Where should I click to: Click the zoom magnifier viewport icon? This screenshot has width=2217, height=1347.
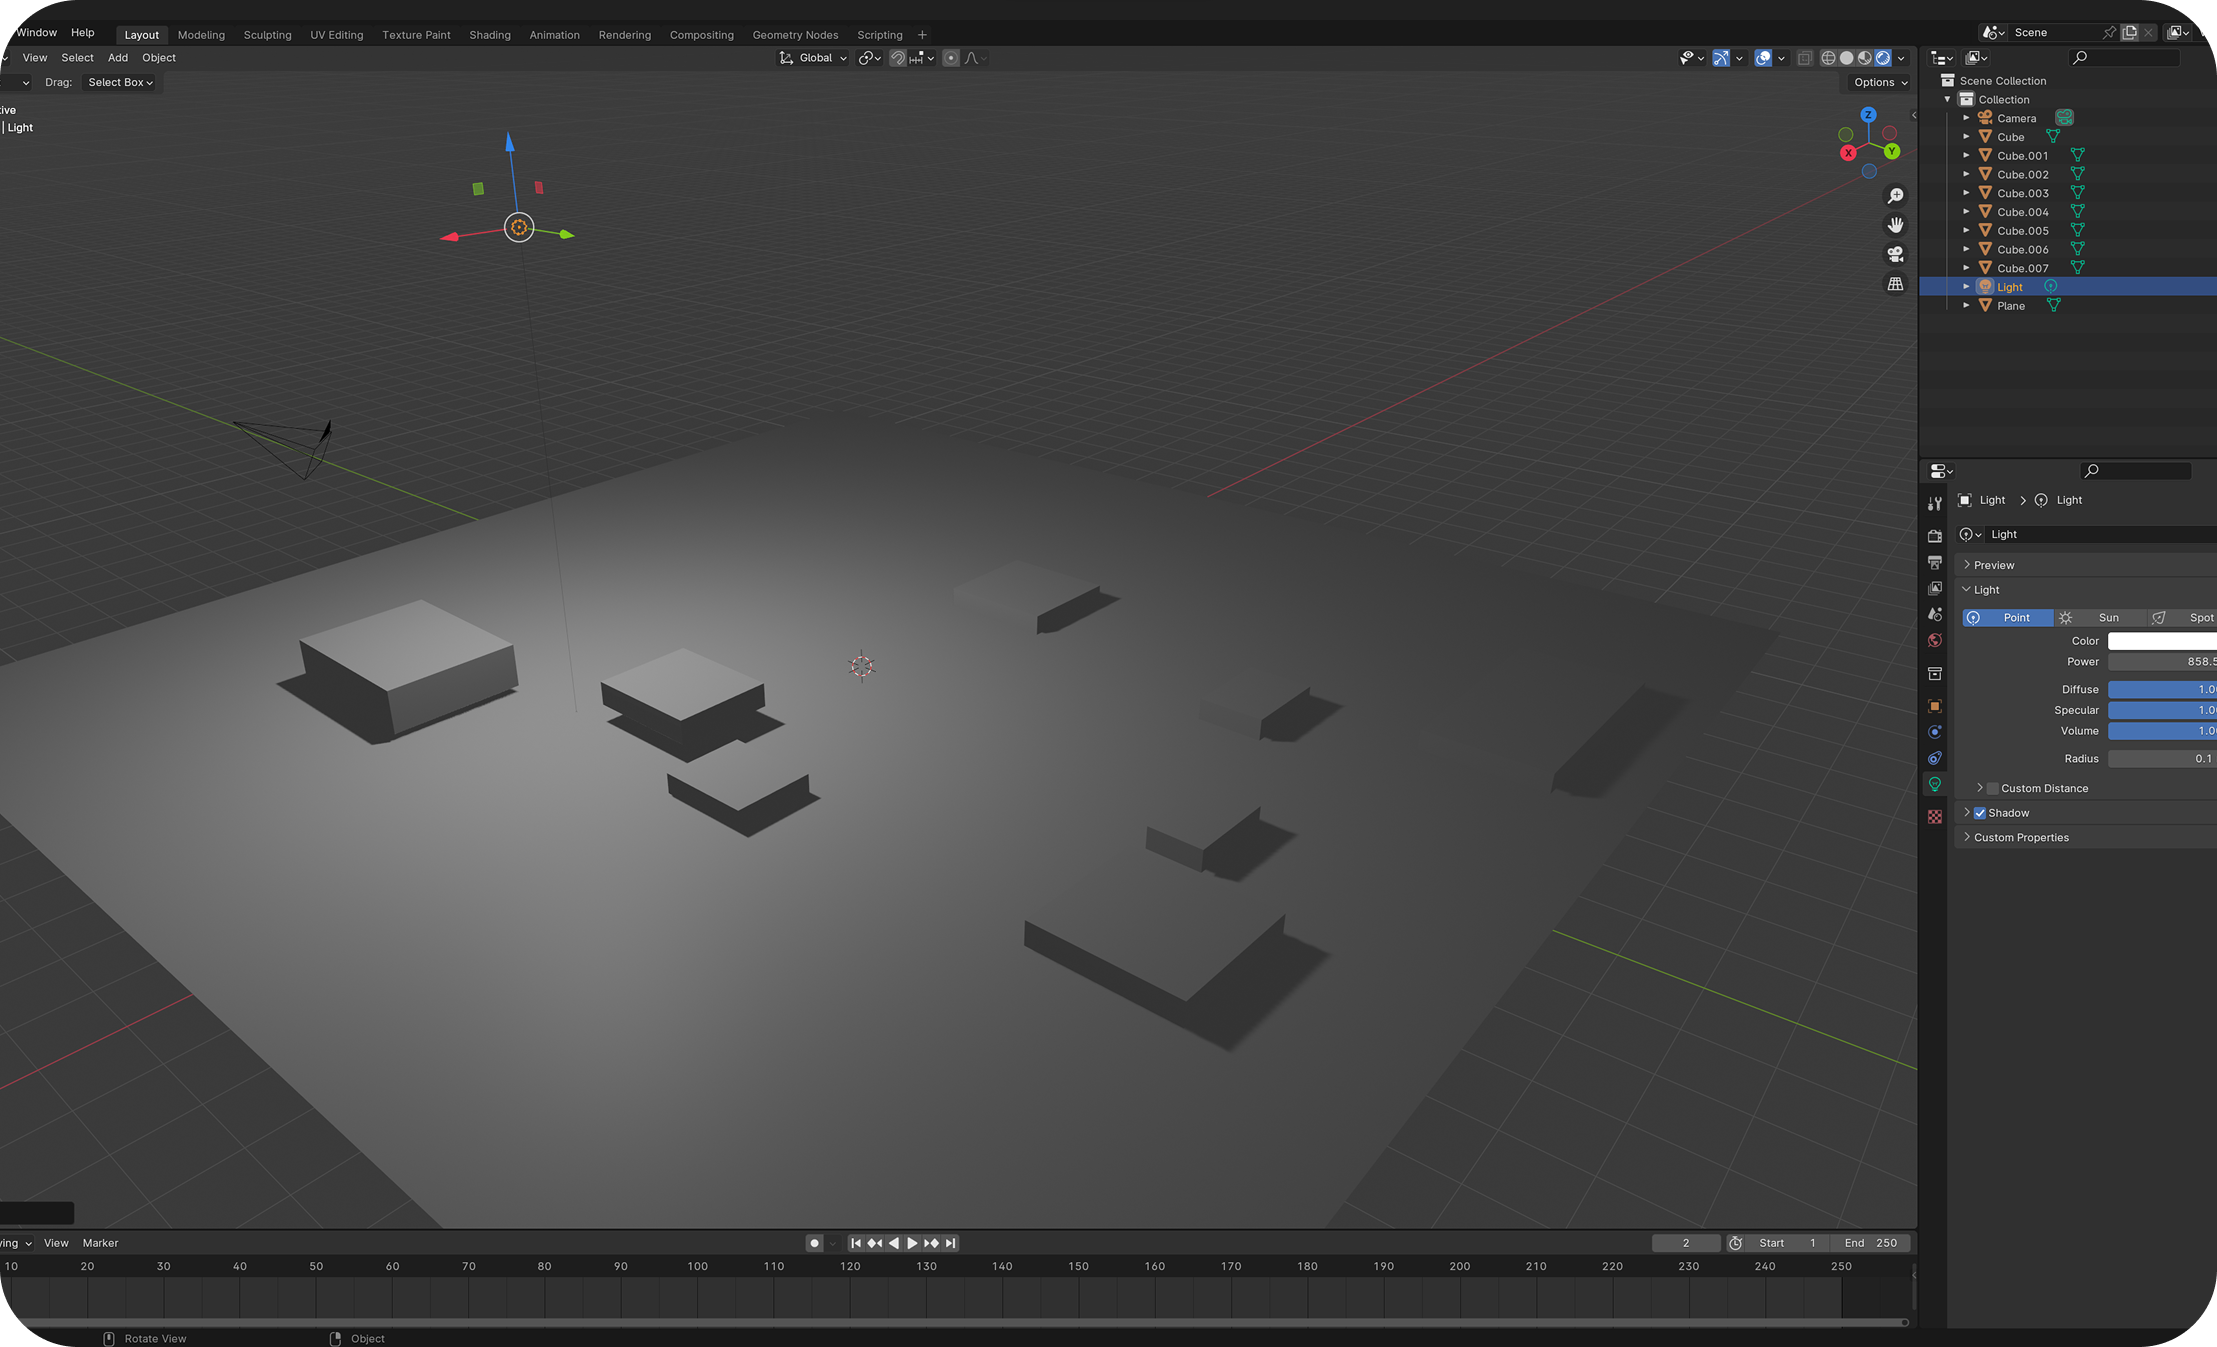[x=1895, y=196]
